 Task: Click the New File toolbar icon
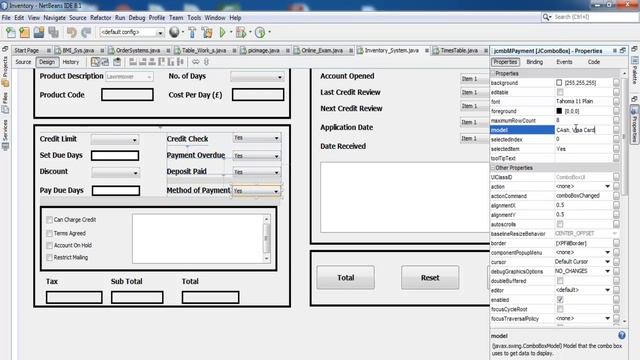(11, 32)
